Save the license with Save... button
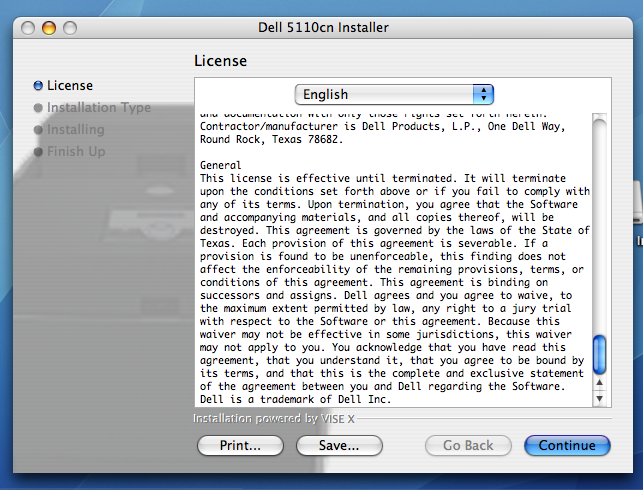 tap(339, 445)
